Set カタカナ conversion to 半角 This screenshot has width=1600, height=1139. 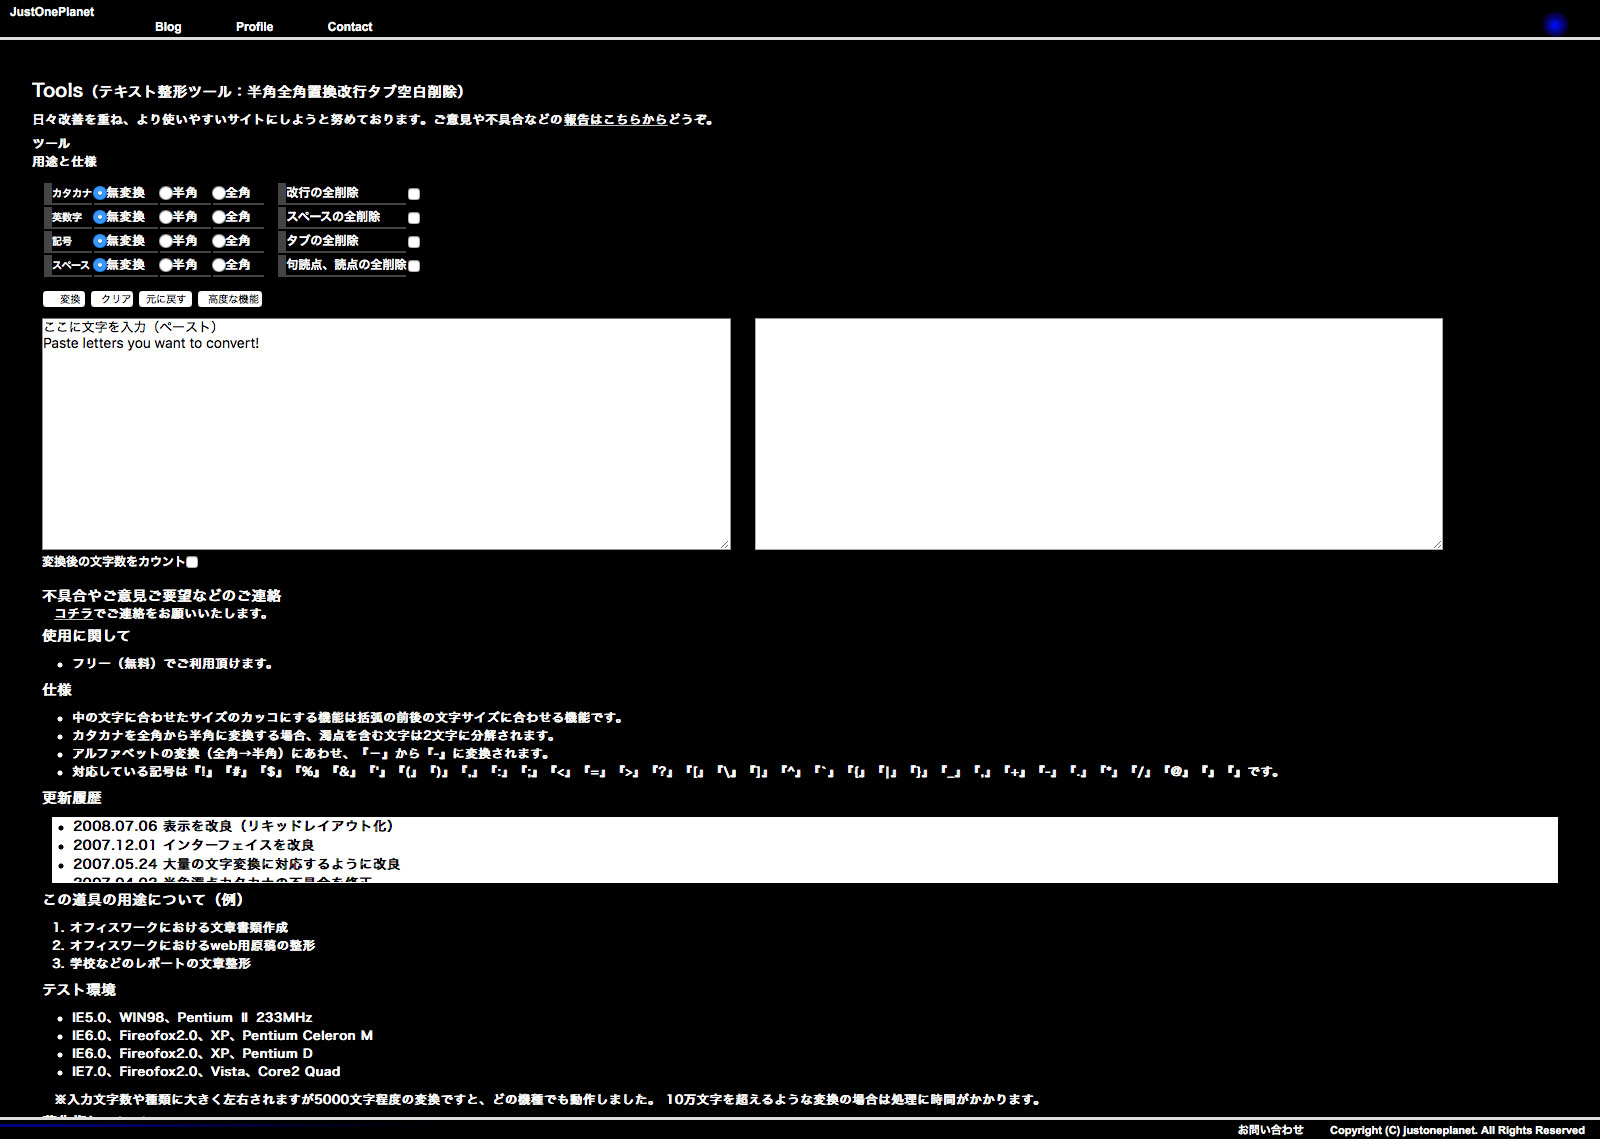pyautogui.click(x=166, y=193)
